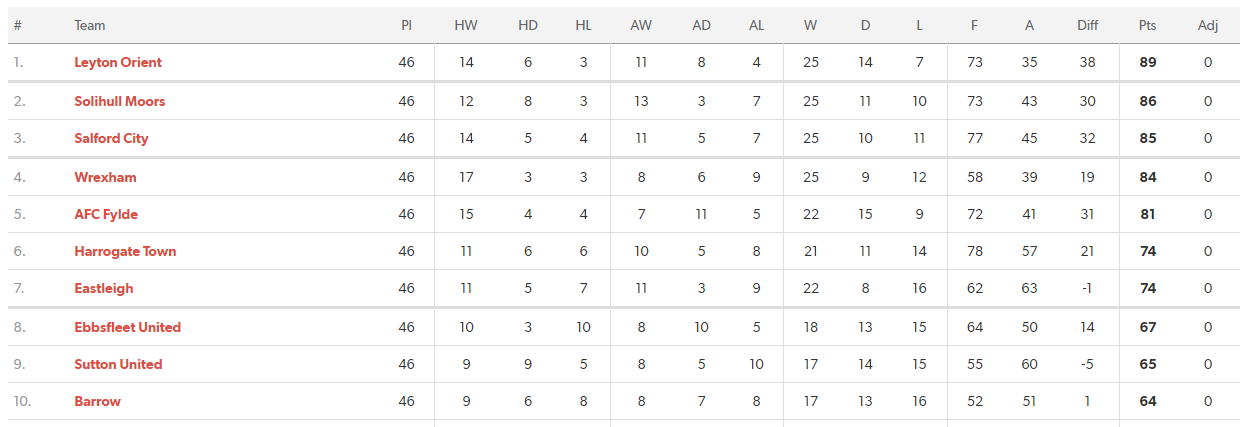Click the Diff column header
Image resolution: width=1246 pixels, height=427 pixels.
coord(1088,25)
